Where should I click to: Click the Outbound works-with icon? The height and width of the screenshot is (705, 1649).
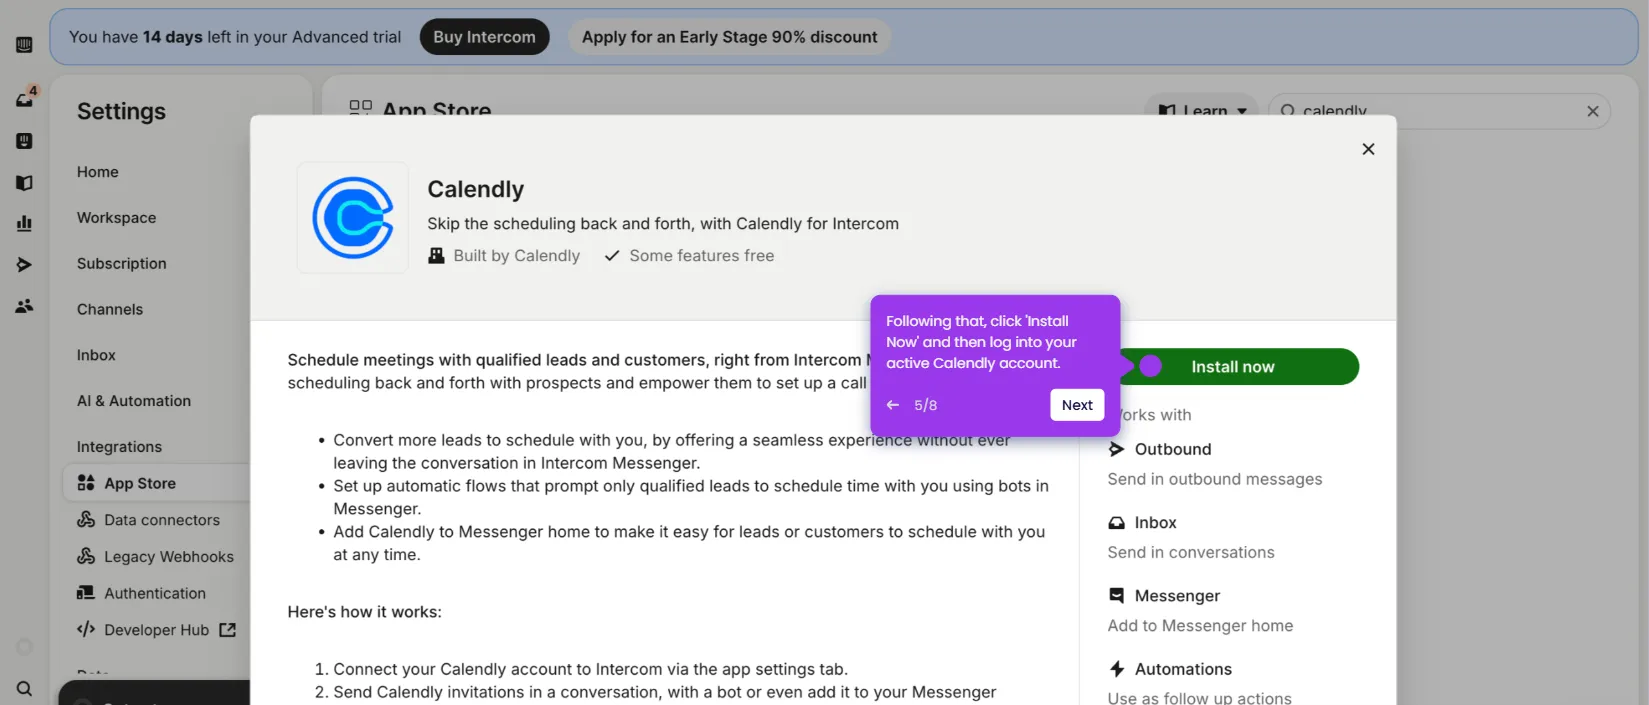[x=1116, y=450]
